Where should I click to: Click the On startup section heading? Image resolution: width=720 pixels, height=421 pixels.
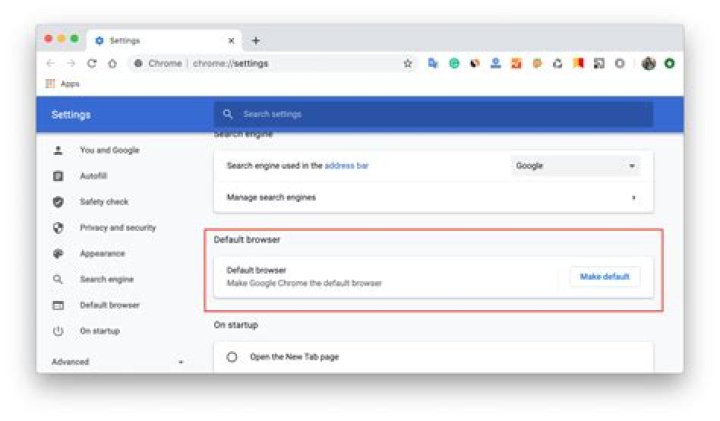[x=236, y=325]
